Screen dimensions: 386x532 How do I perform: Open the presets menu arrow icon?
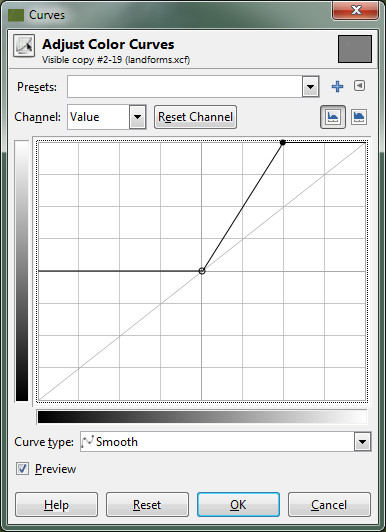pyautogui.click(x=360, y=86)
